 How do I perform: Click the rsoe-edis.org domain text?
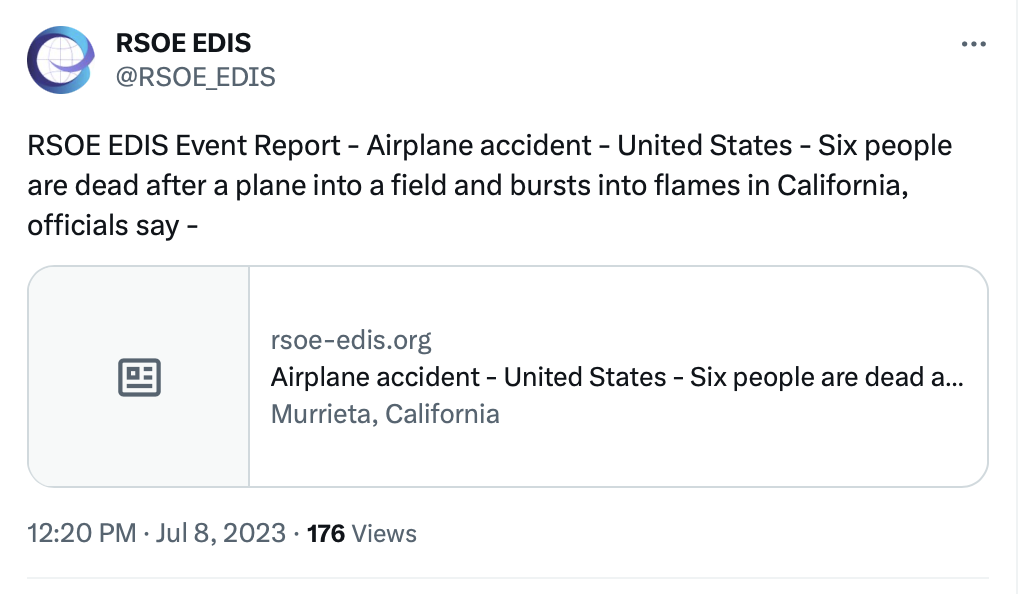(x=351, y=340)
